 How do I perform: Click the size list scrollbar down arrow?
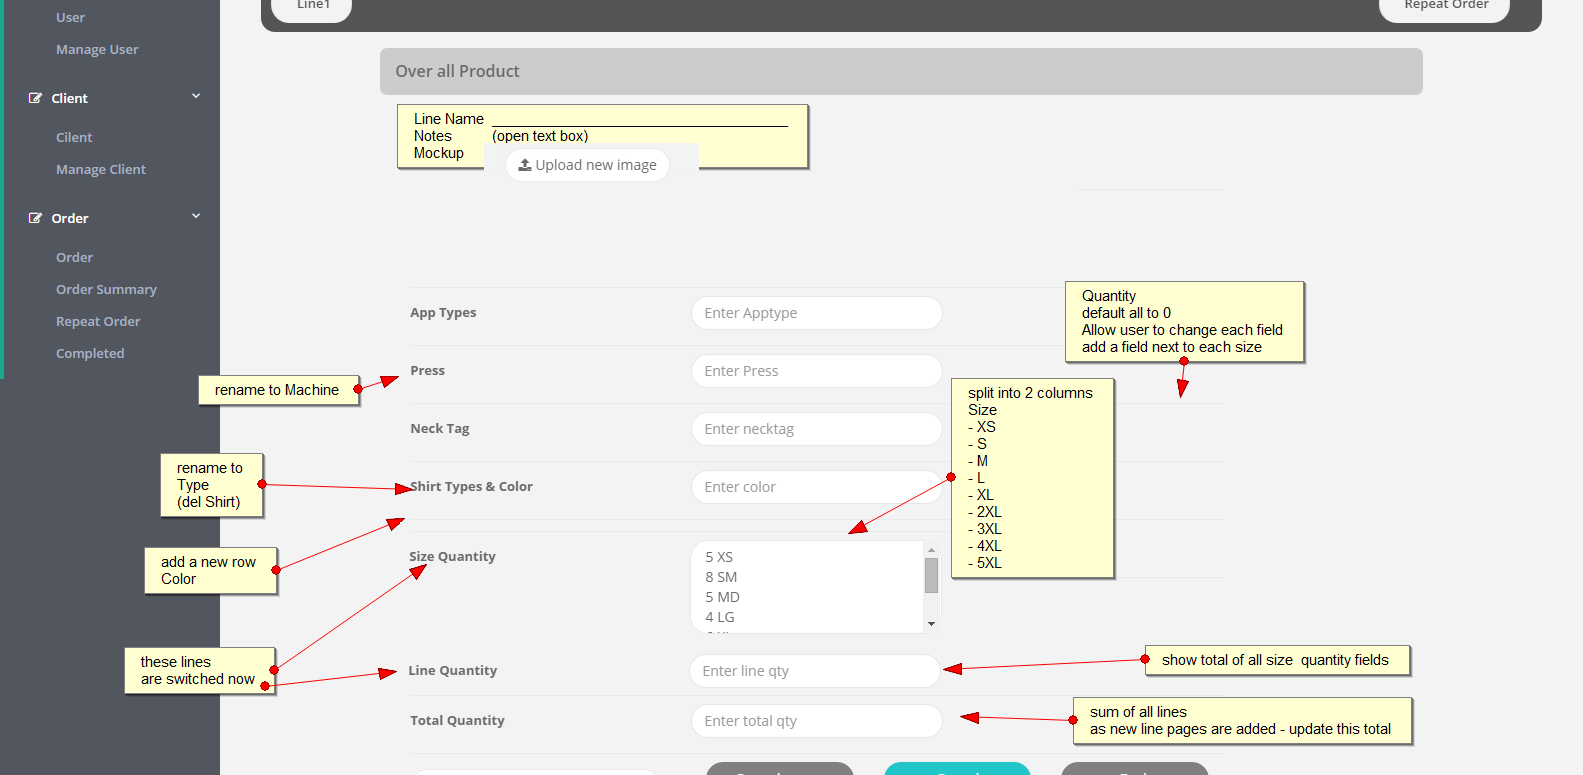point(931,624)
